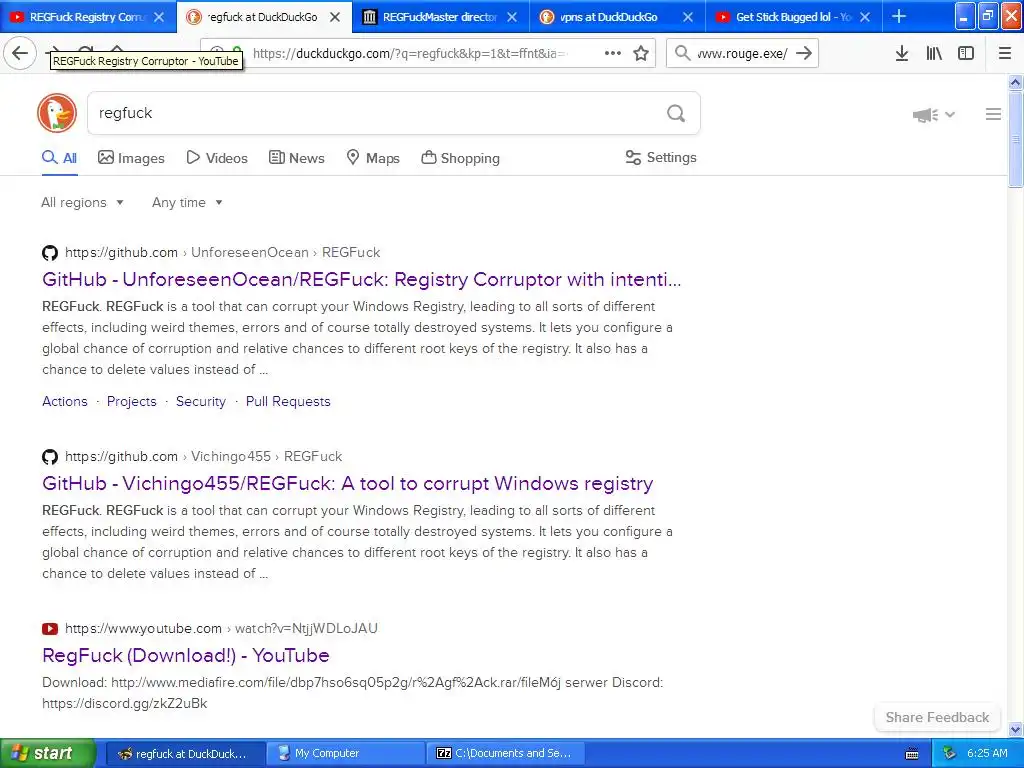Click the megaphone icon on DuckDuckGo
The width and height of the screenshot is (1024, 768).
click(925, 115)
